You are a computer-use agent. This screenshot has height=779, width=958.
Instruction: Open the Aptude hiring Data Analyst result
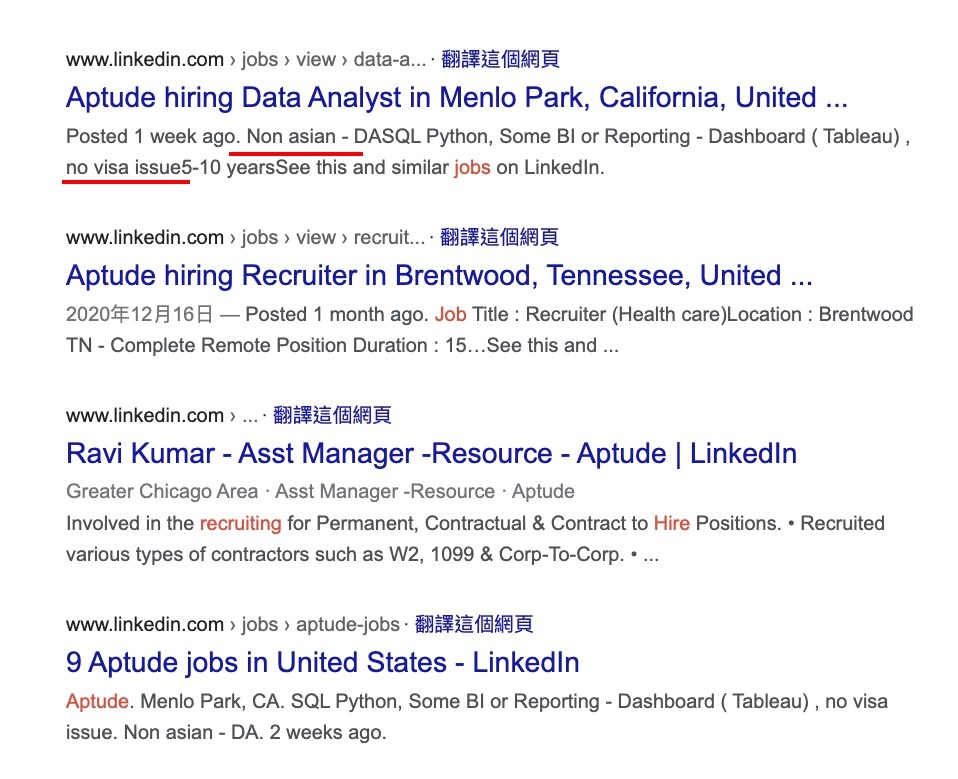(456, 98)
